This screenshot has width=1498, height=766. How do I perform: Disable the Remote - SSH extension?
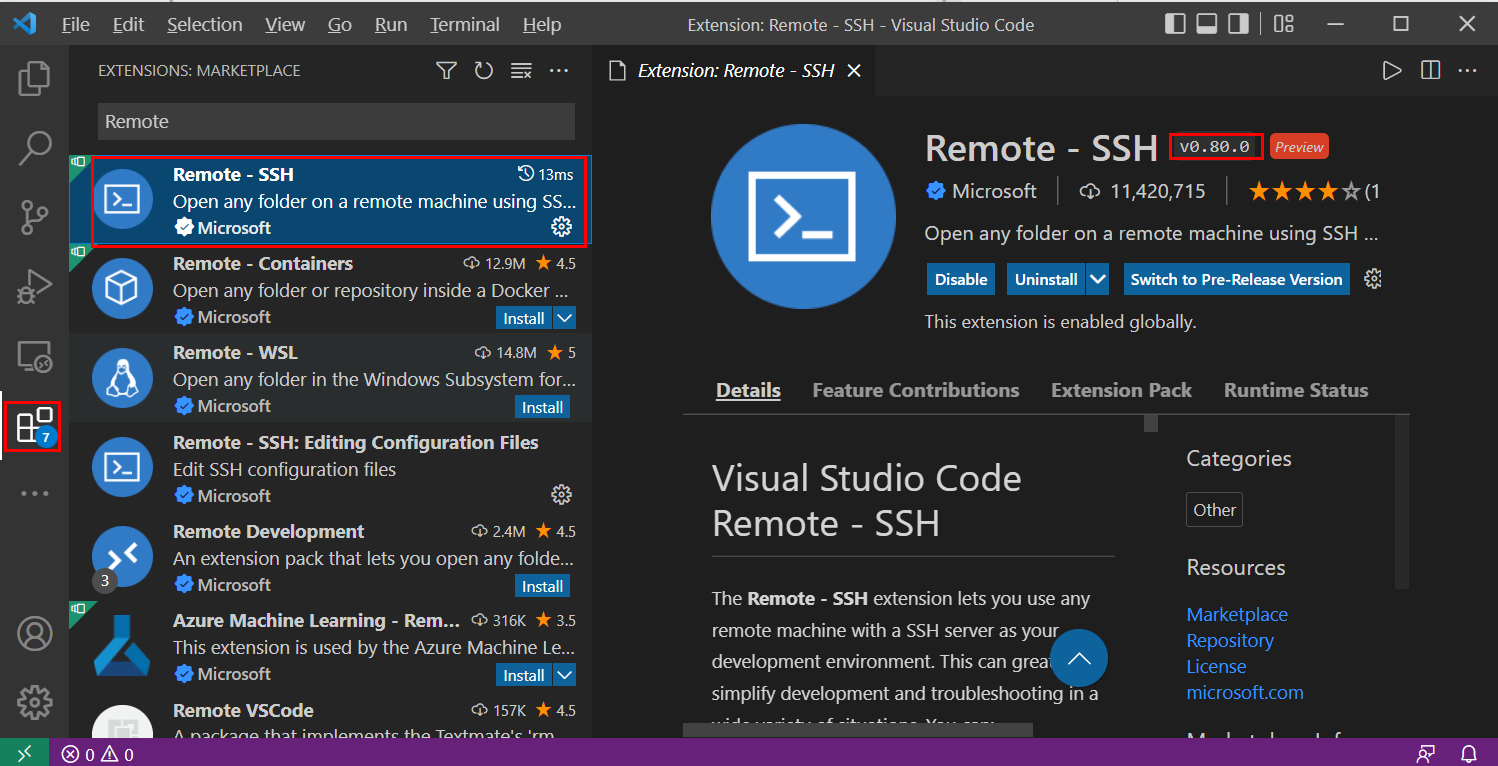[961, 279]
